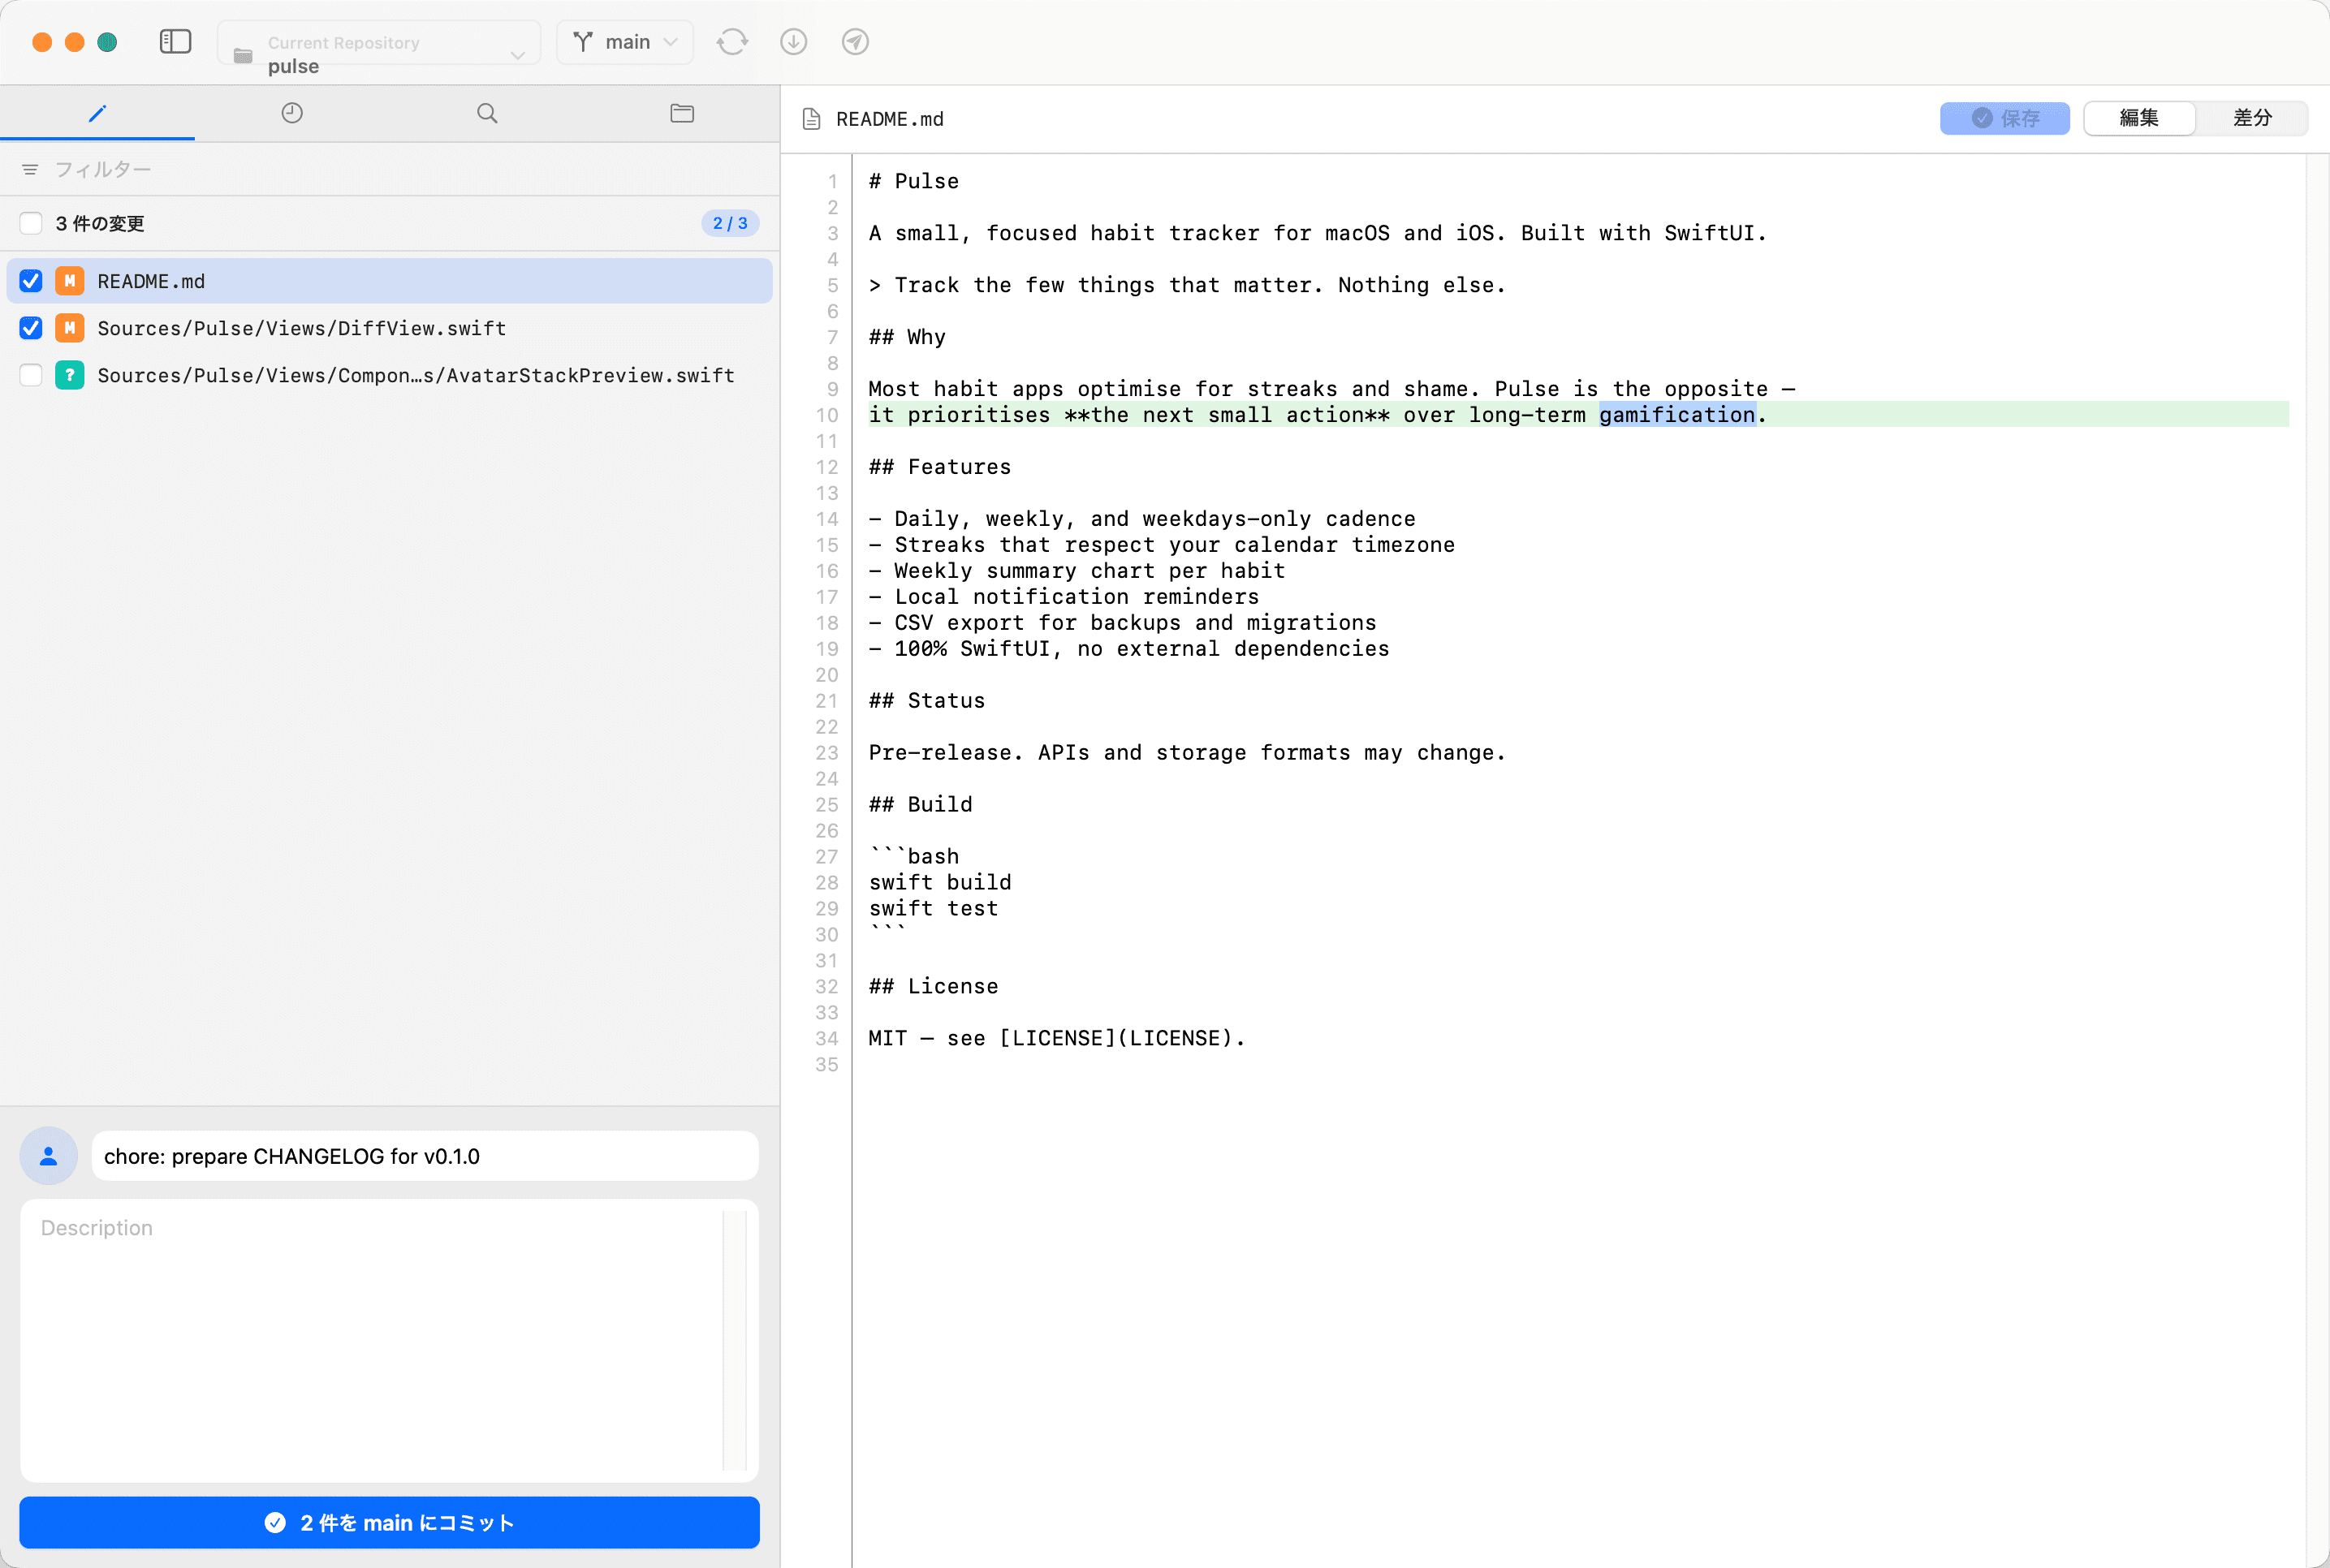Select the AvatarStackPreview.swift file row
Screen dimensions: 2330x1568
click(x=390, y=375)
